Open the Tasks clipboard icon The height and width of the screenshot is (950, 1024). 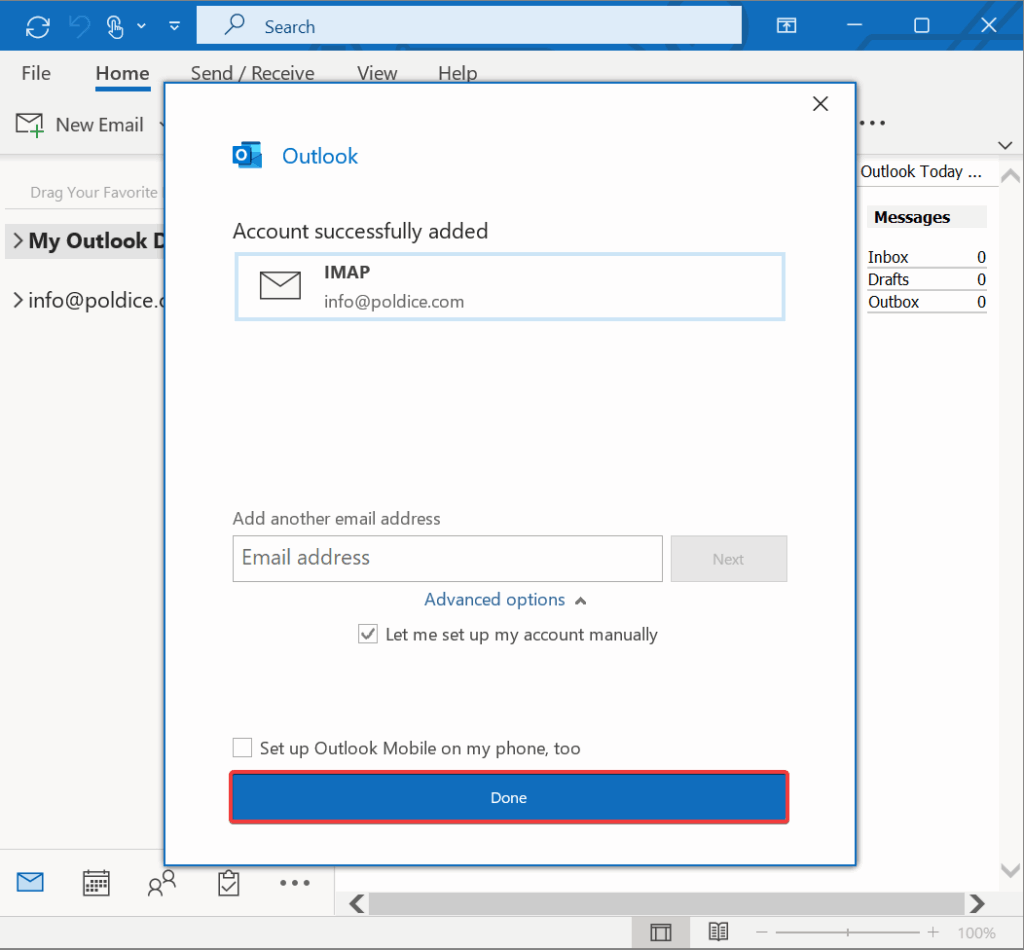(x=228, y=882)
